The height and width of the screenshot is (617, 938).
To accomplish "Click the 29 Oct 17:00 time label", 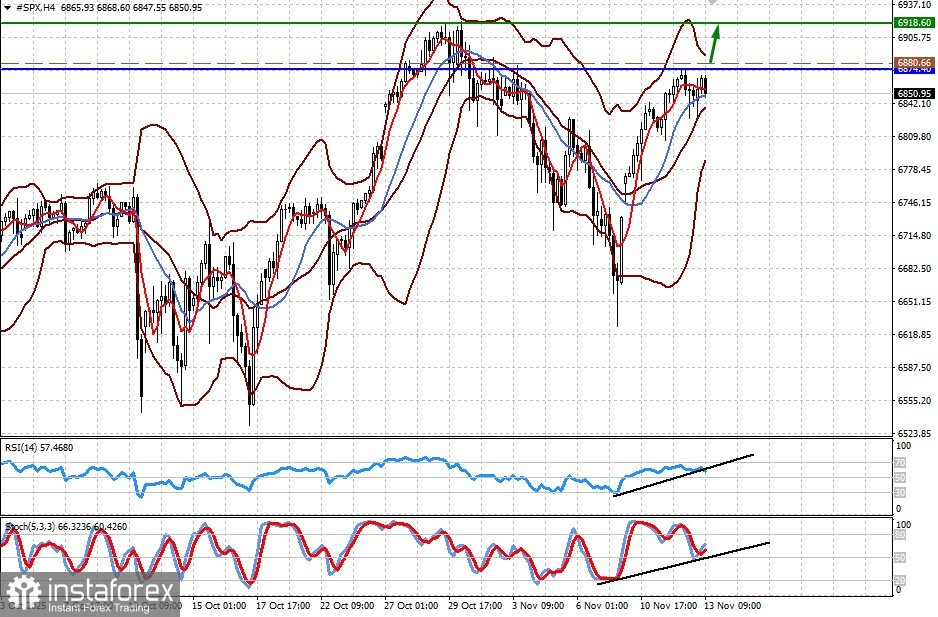I will (475, 606).
